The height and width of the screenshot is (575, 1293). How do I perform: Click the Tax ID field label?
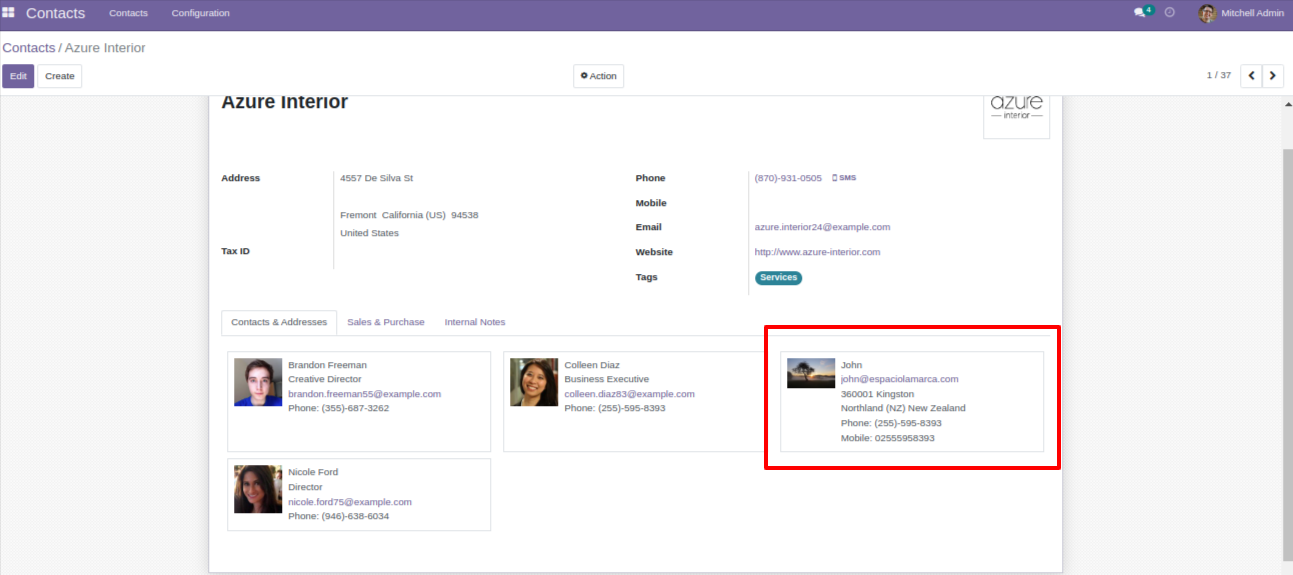point(235,251)
